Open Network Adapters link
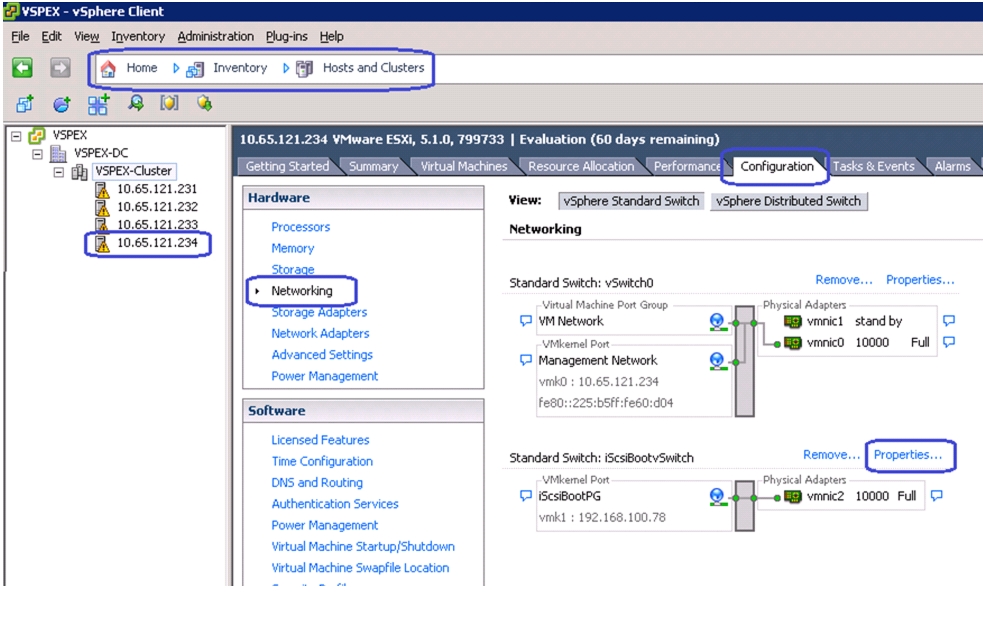 click(320, 334)
